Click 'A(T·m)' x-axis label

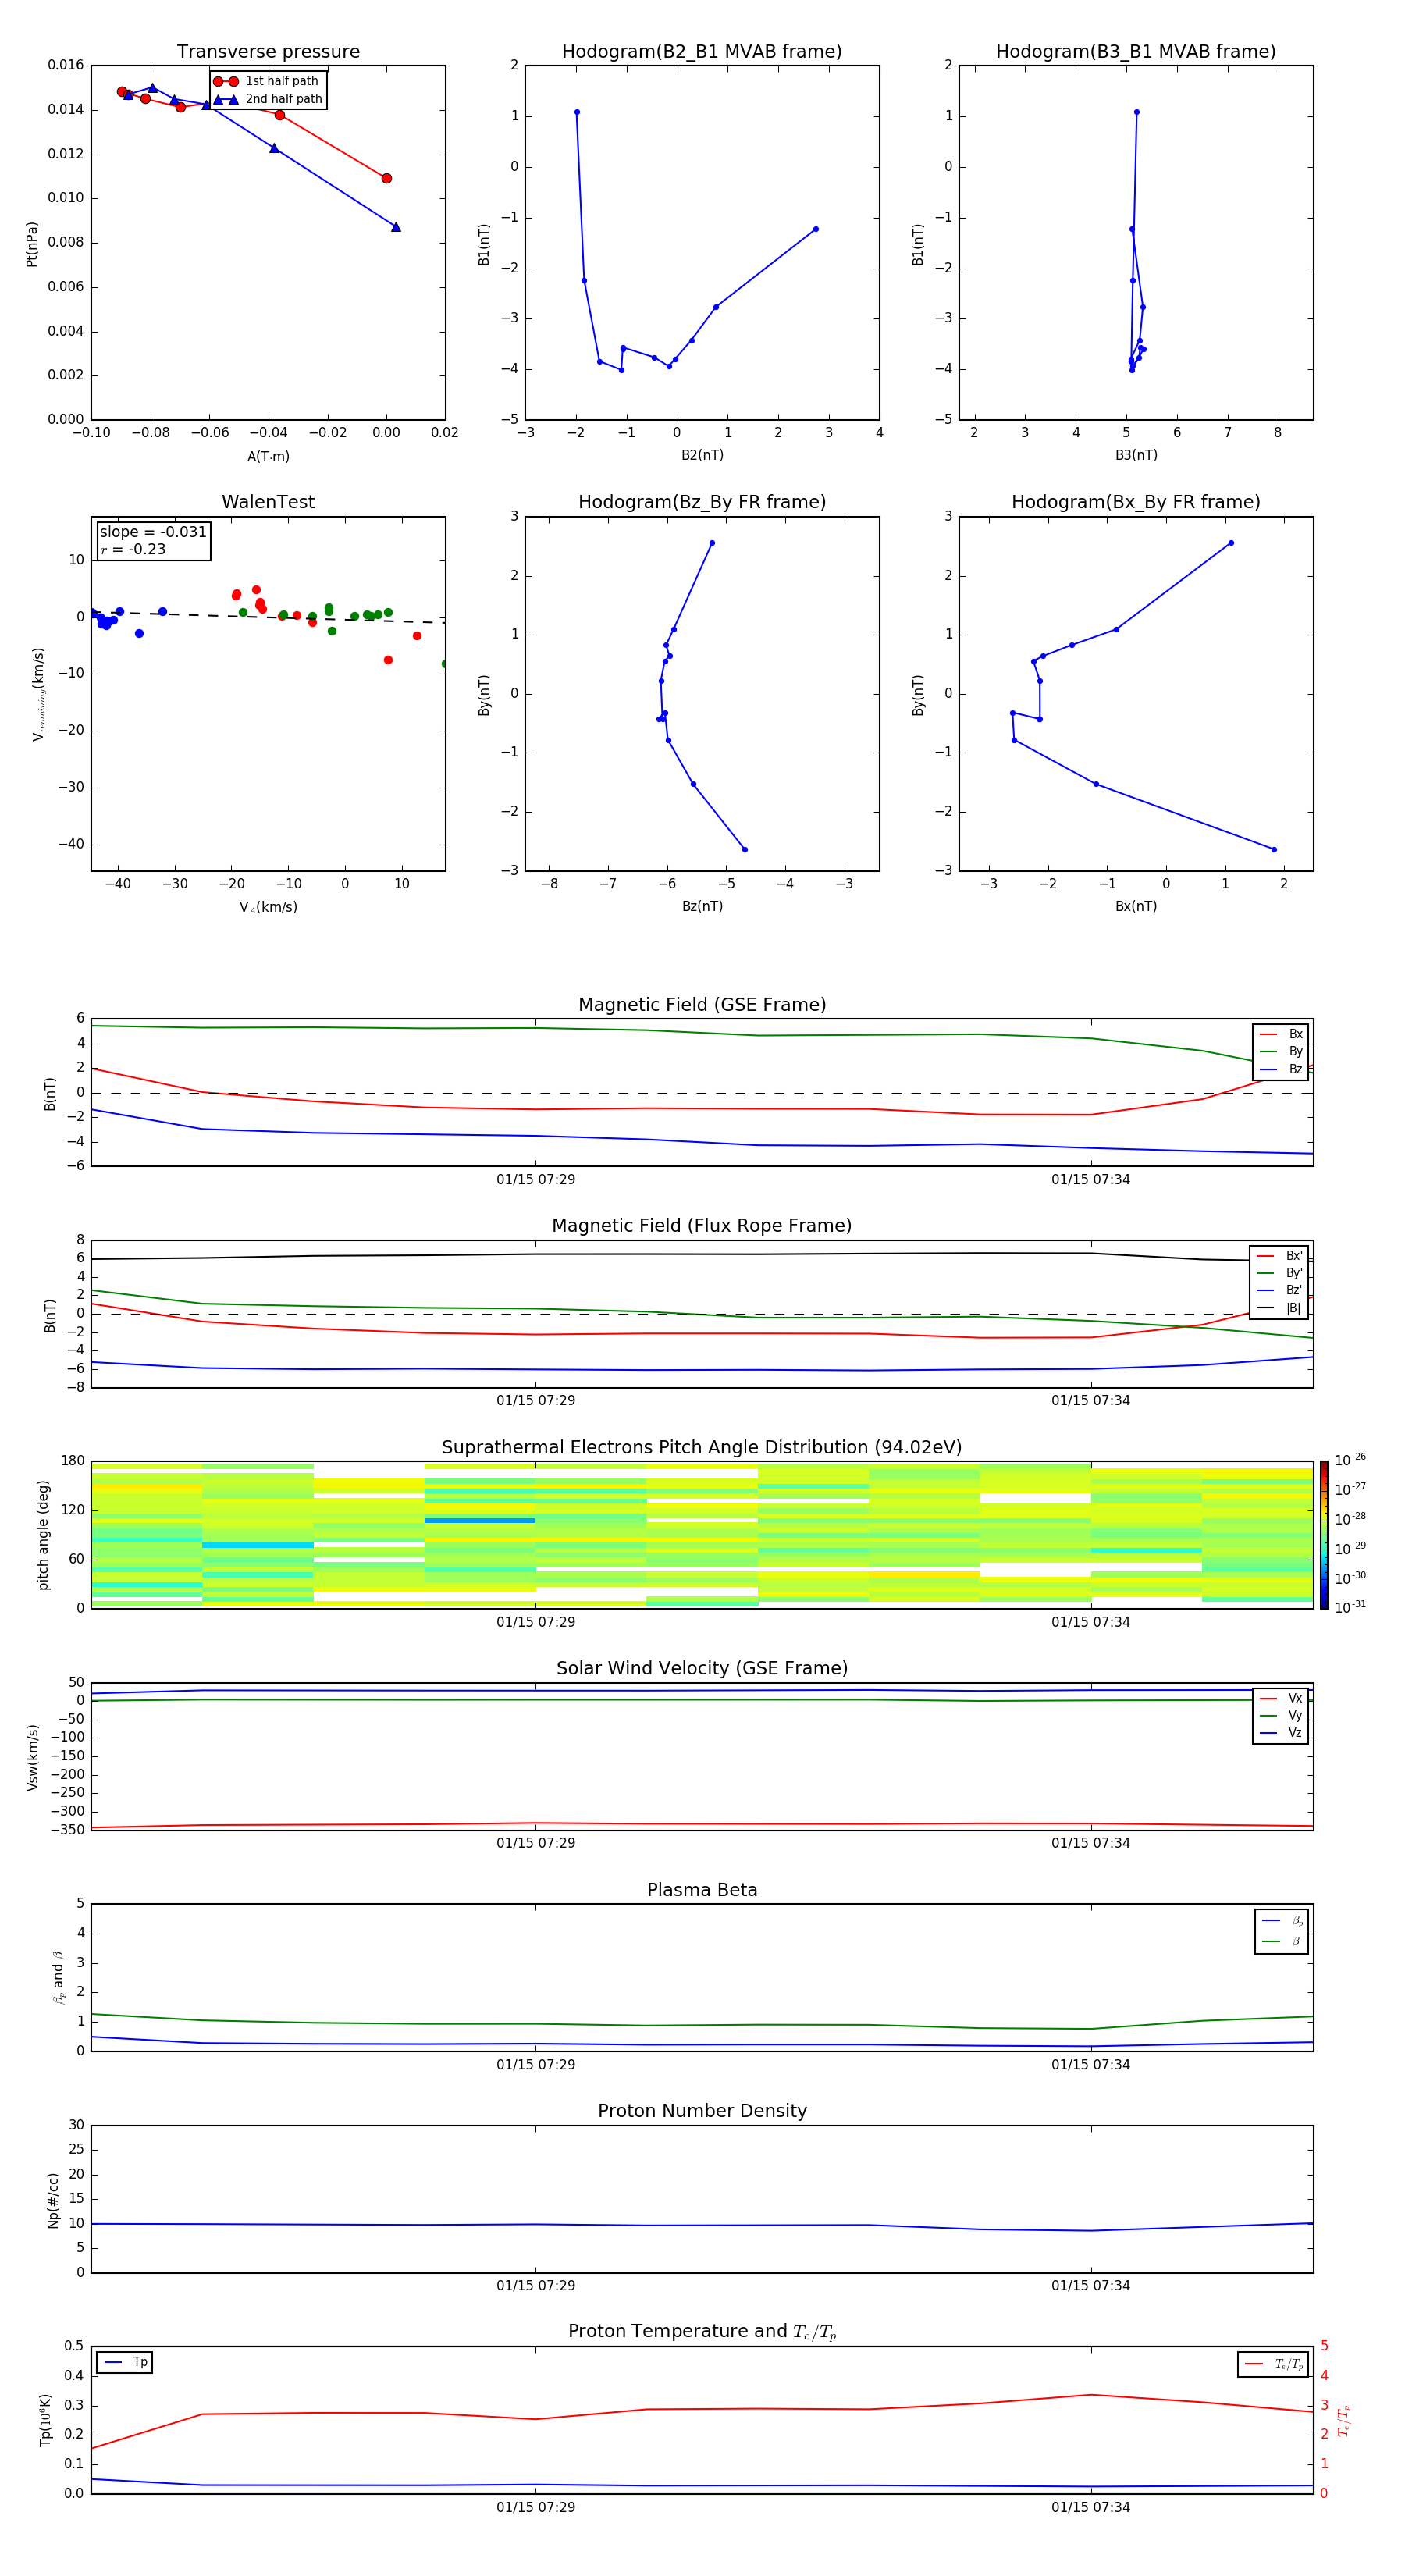point(268,456)
